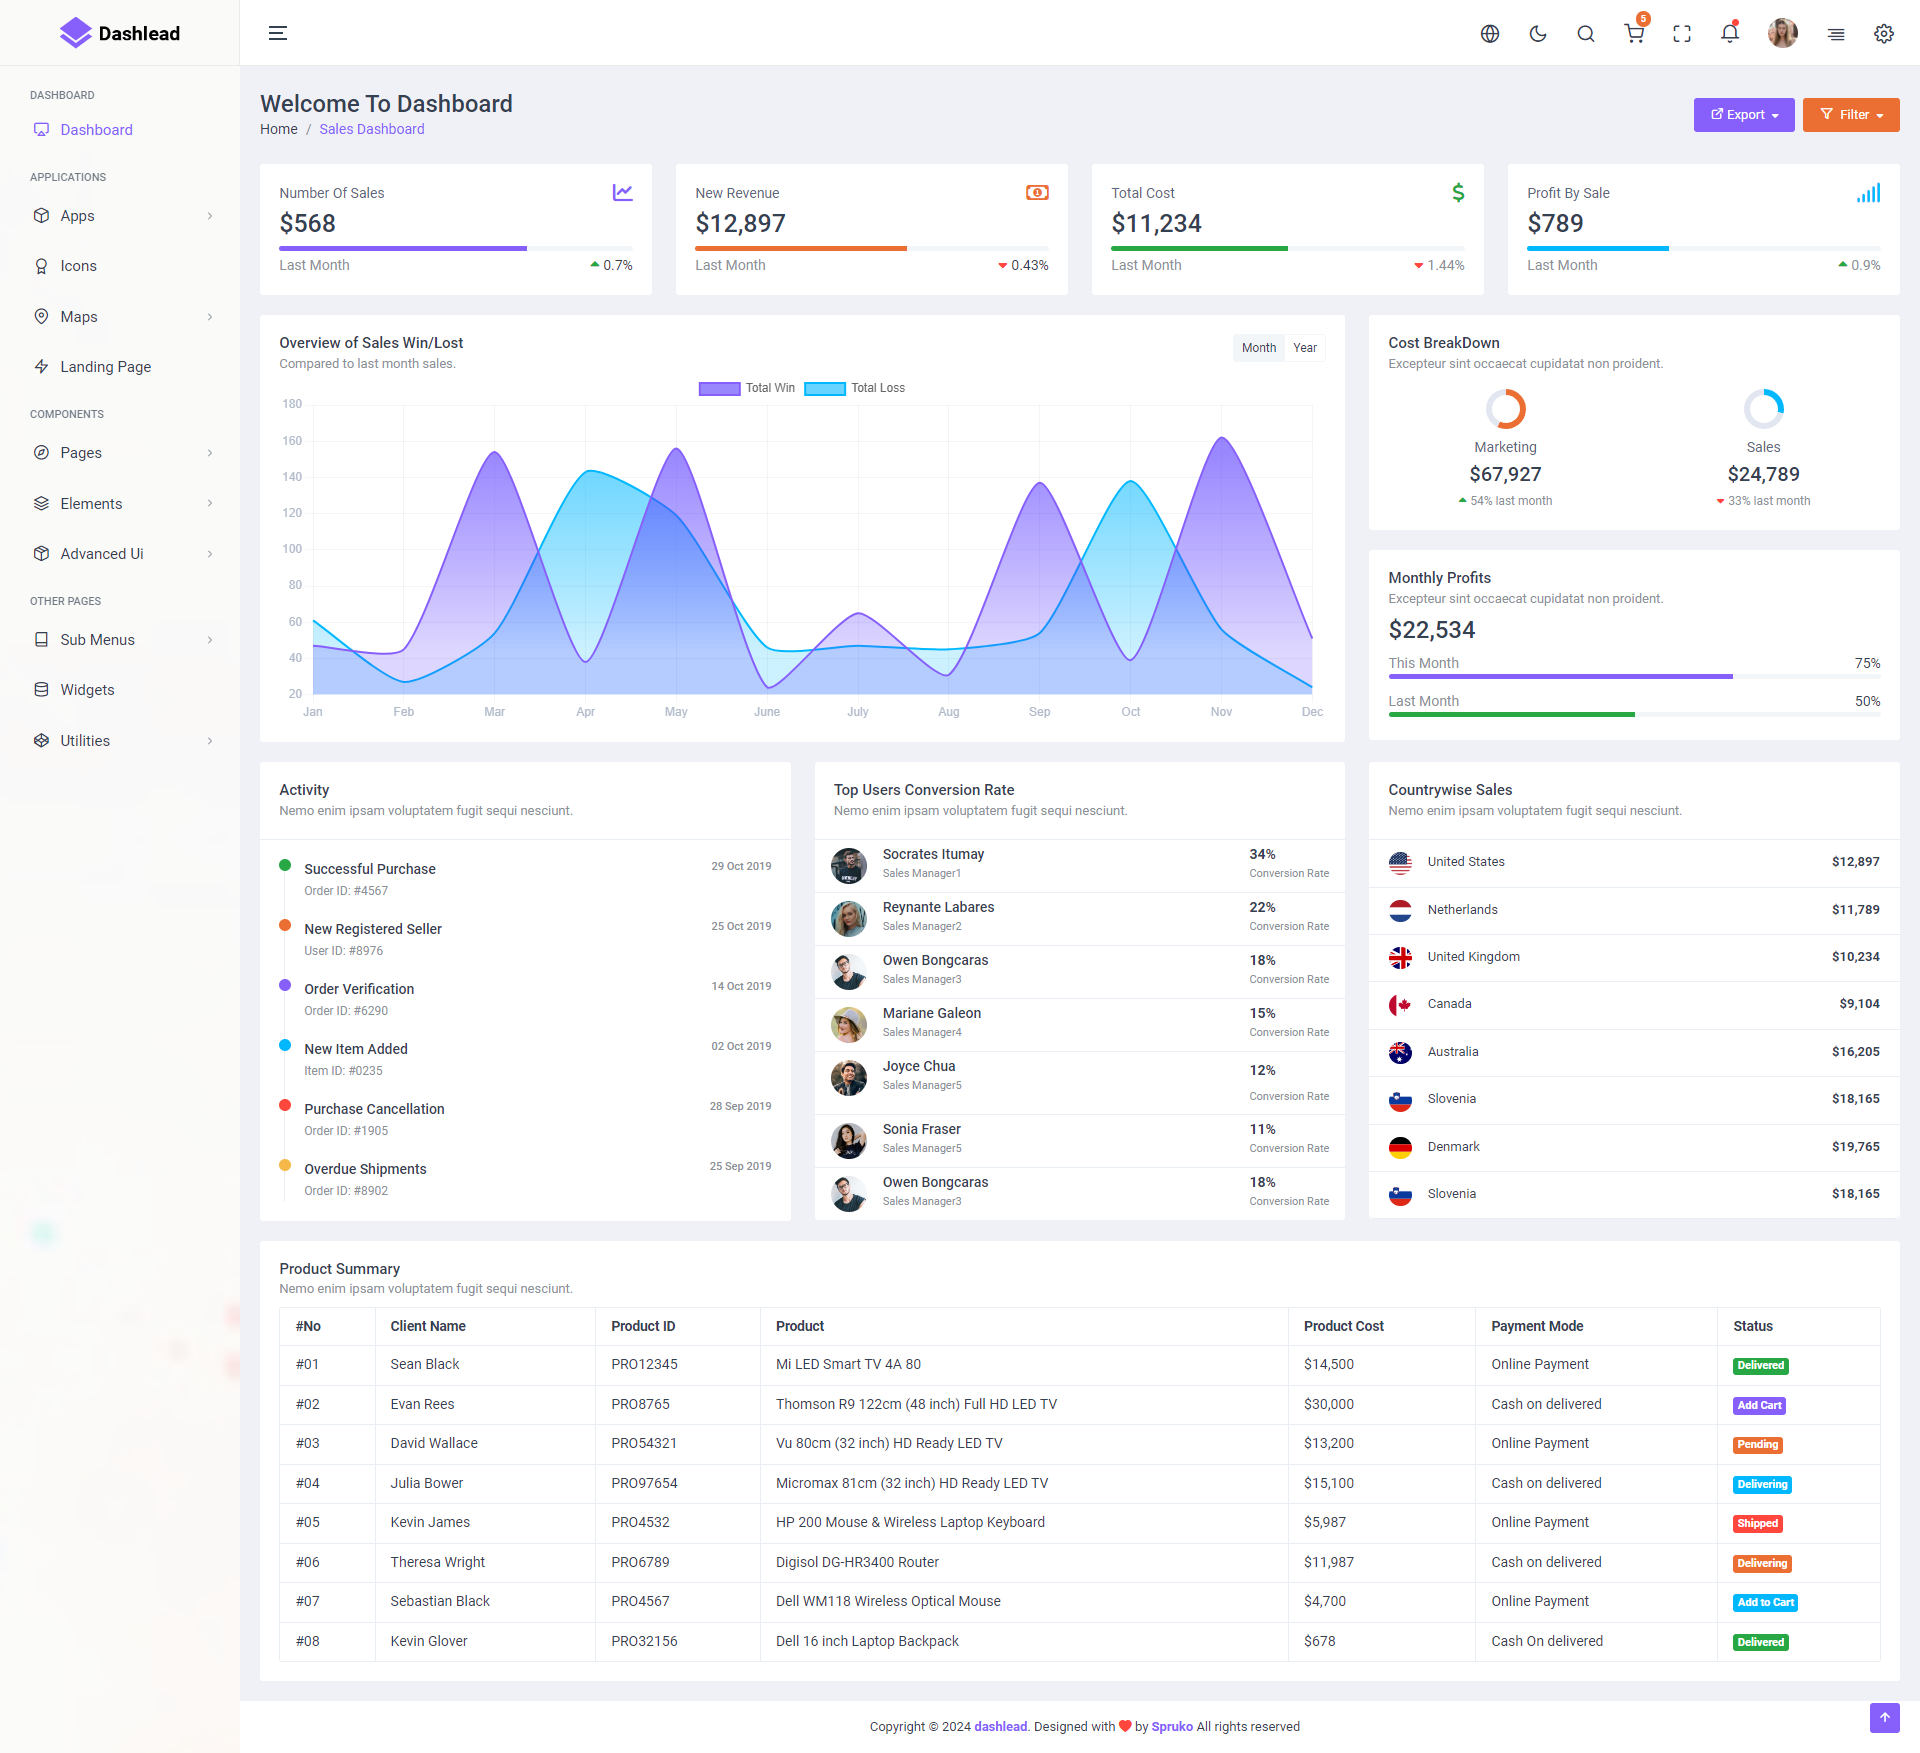Image resolution: width=1920 pixels, height=1753 pixels.
Task: Toggle the Total Win legend swatch
Action: tap(719, 389)
